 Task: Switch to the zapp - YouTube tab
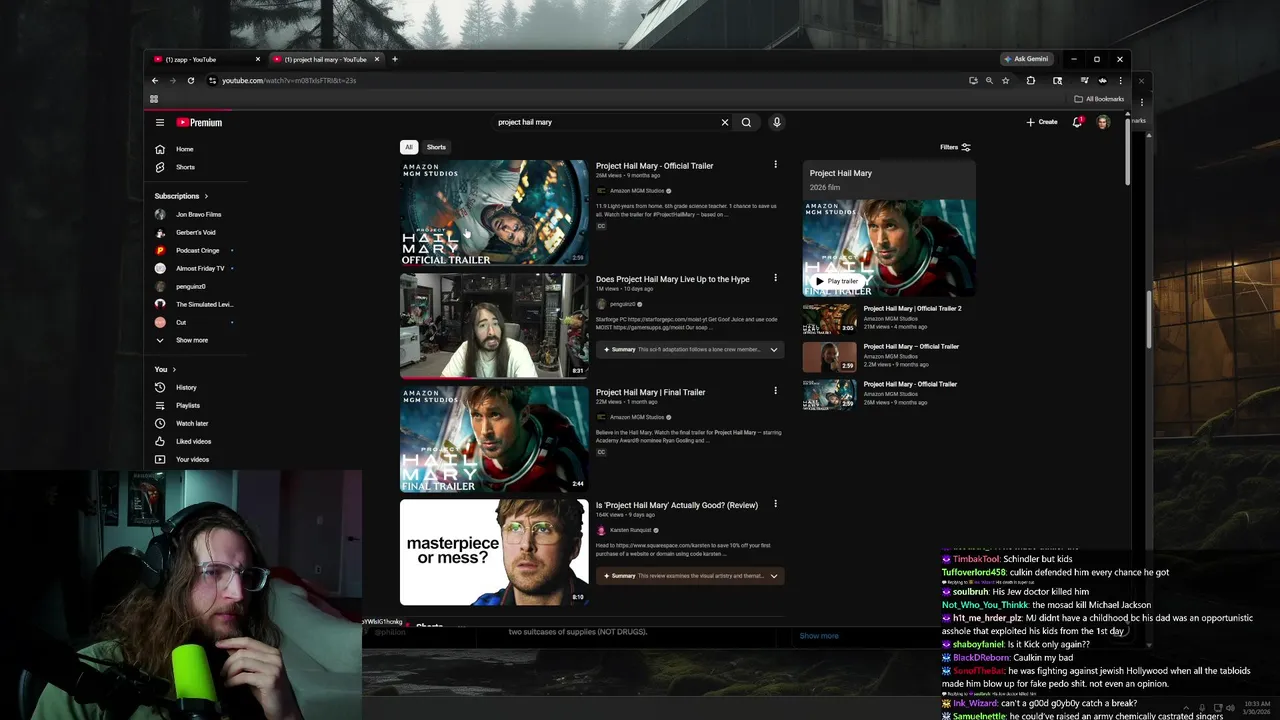coord(205,59)
